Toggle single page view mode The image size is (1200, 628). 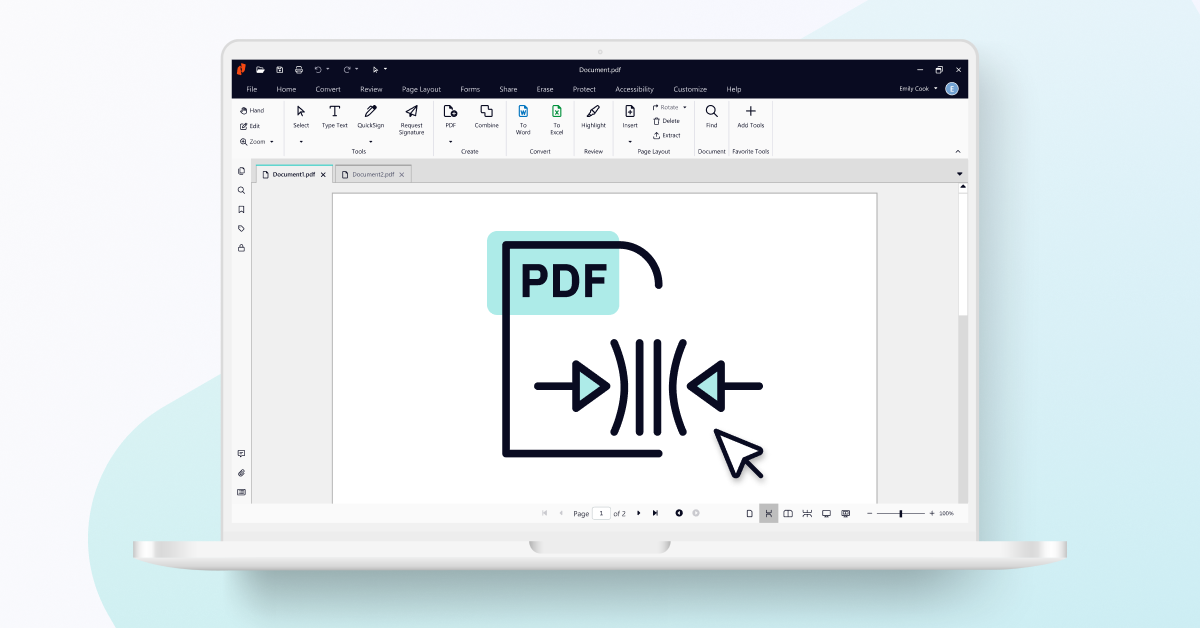point(750,513)
